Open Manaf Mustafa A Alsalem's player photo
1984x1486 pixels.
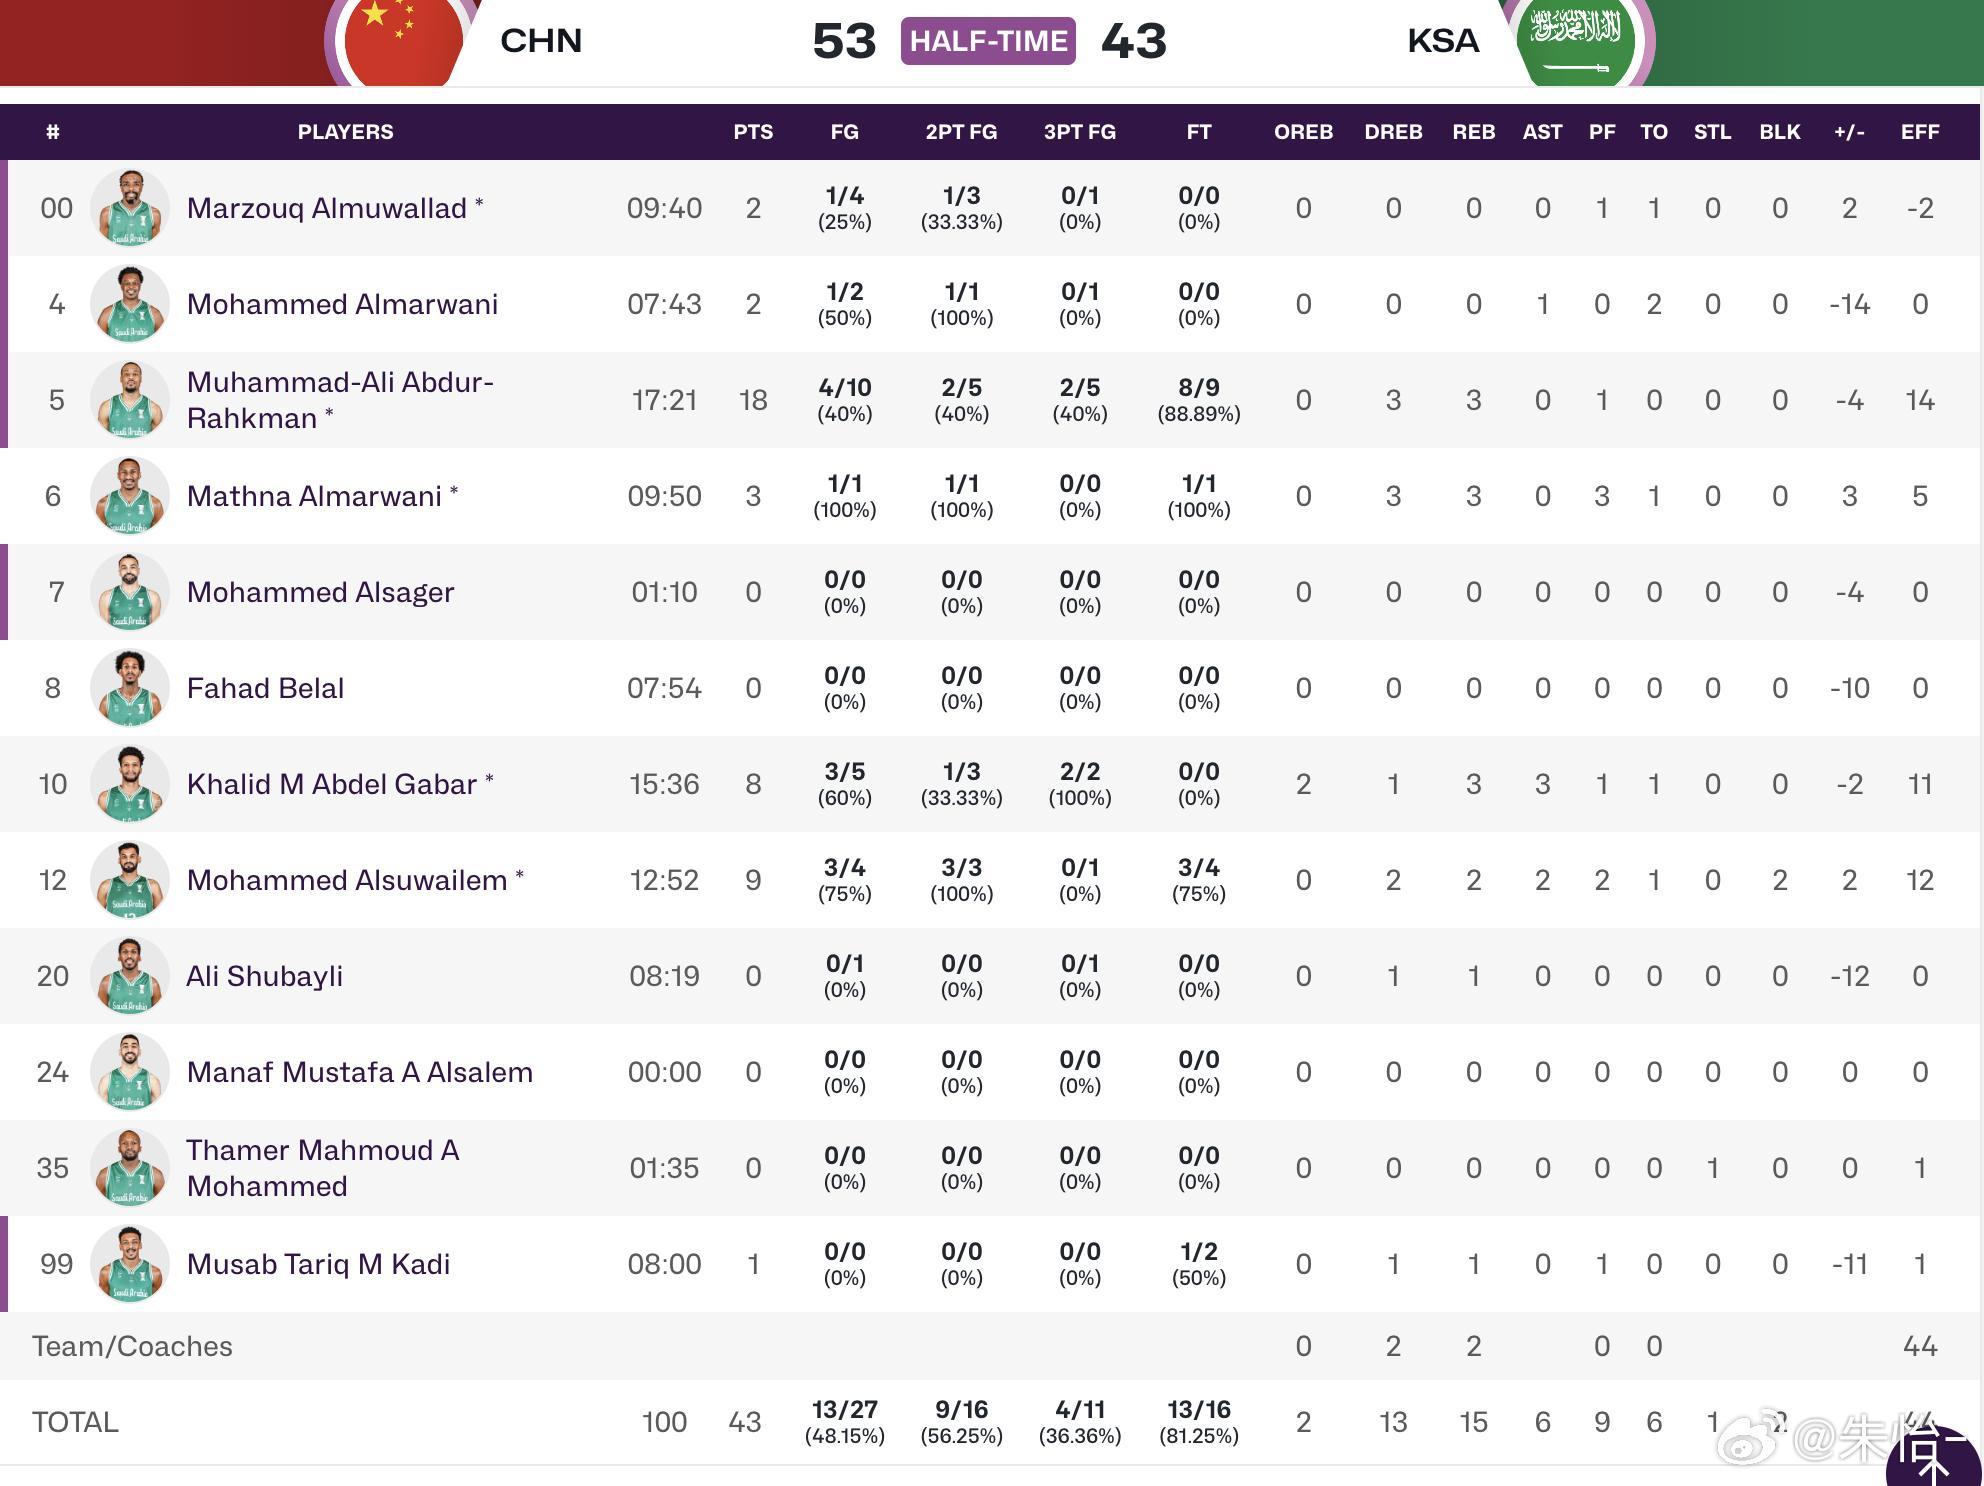pyautogui.click(x=130, y=1072)
